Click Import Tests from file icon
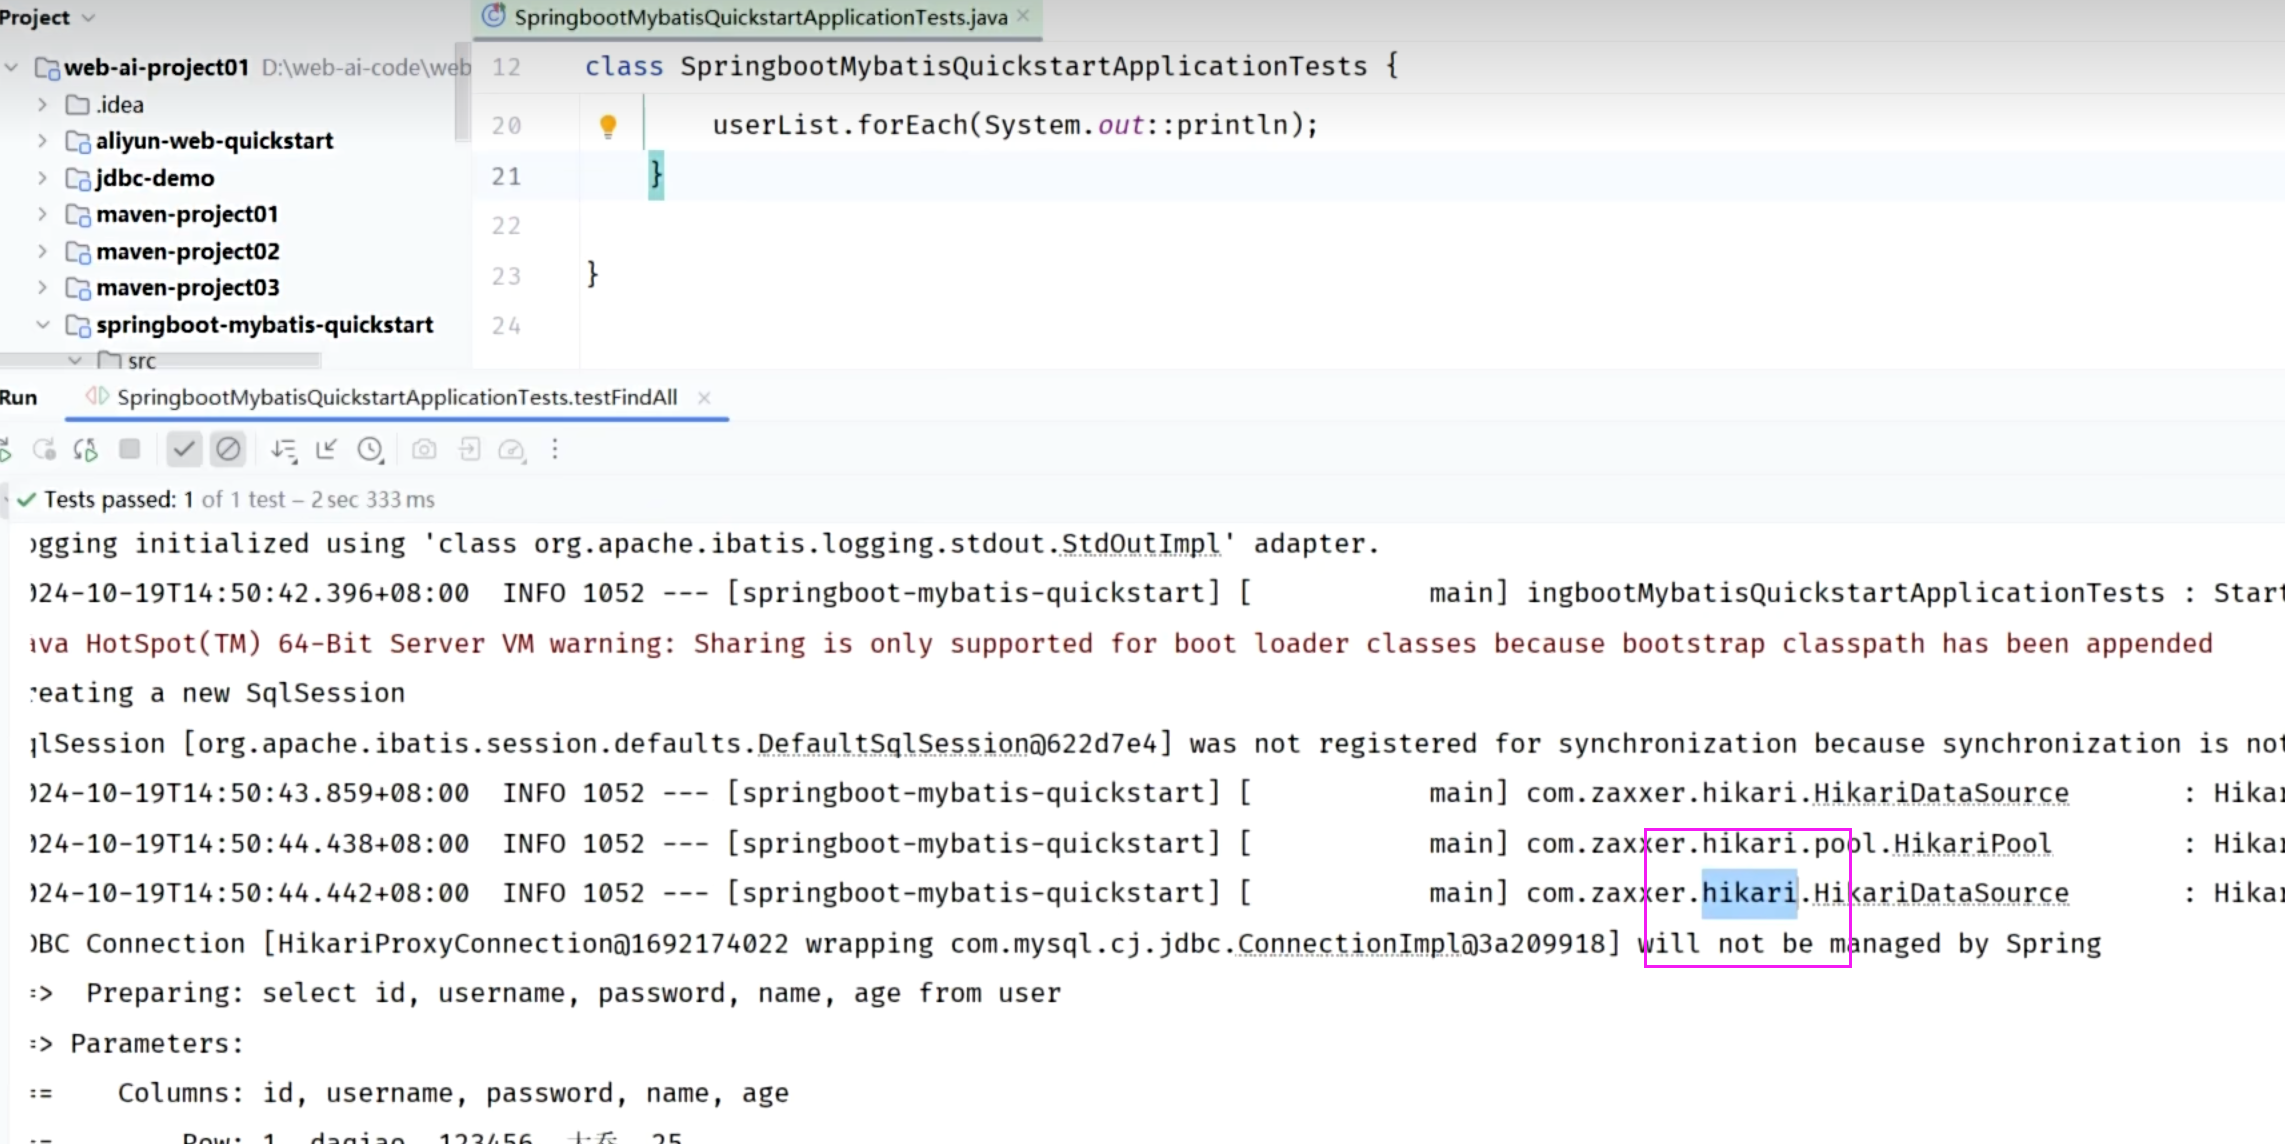 pyautogui.click(x=469, y=450)
